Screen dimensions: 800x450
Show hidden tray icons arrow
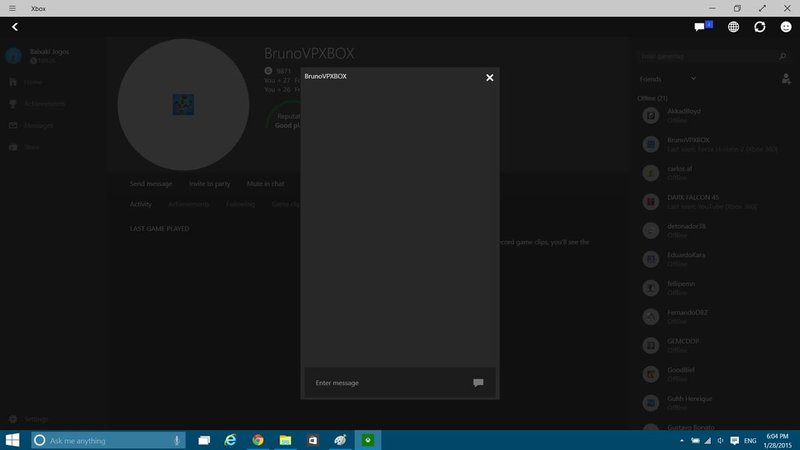point(682,440)
